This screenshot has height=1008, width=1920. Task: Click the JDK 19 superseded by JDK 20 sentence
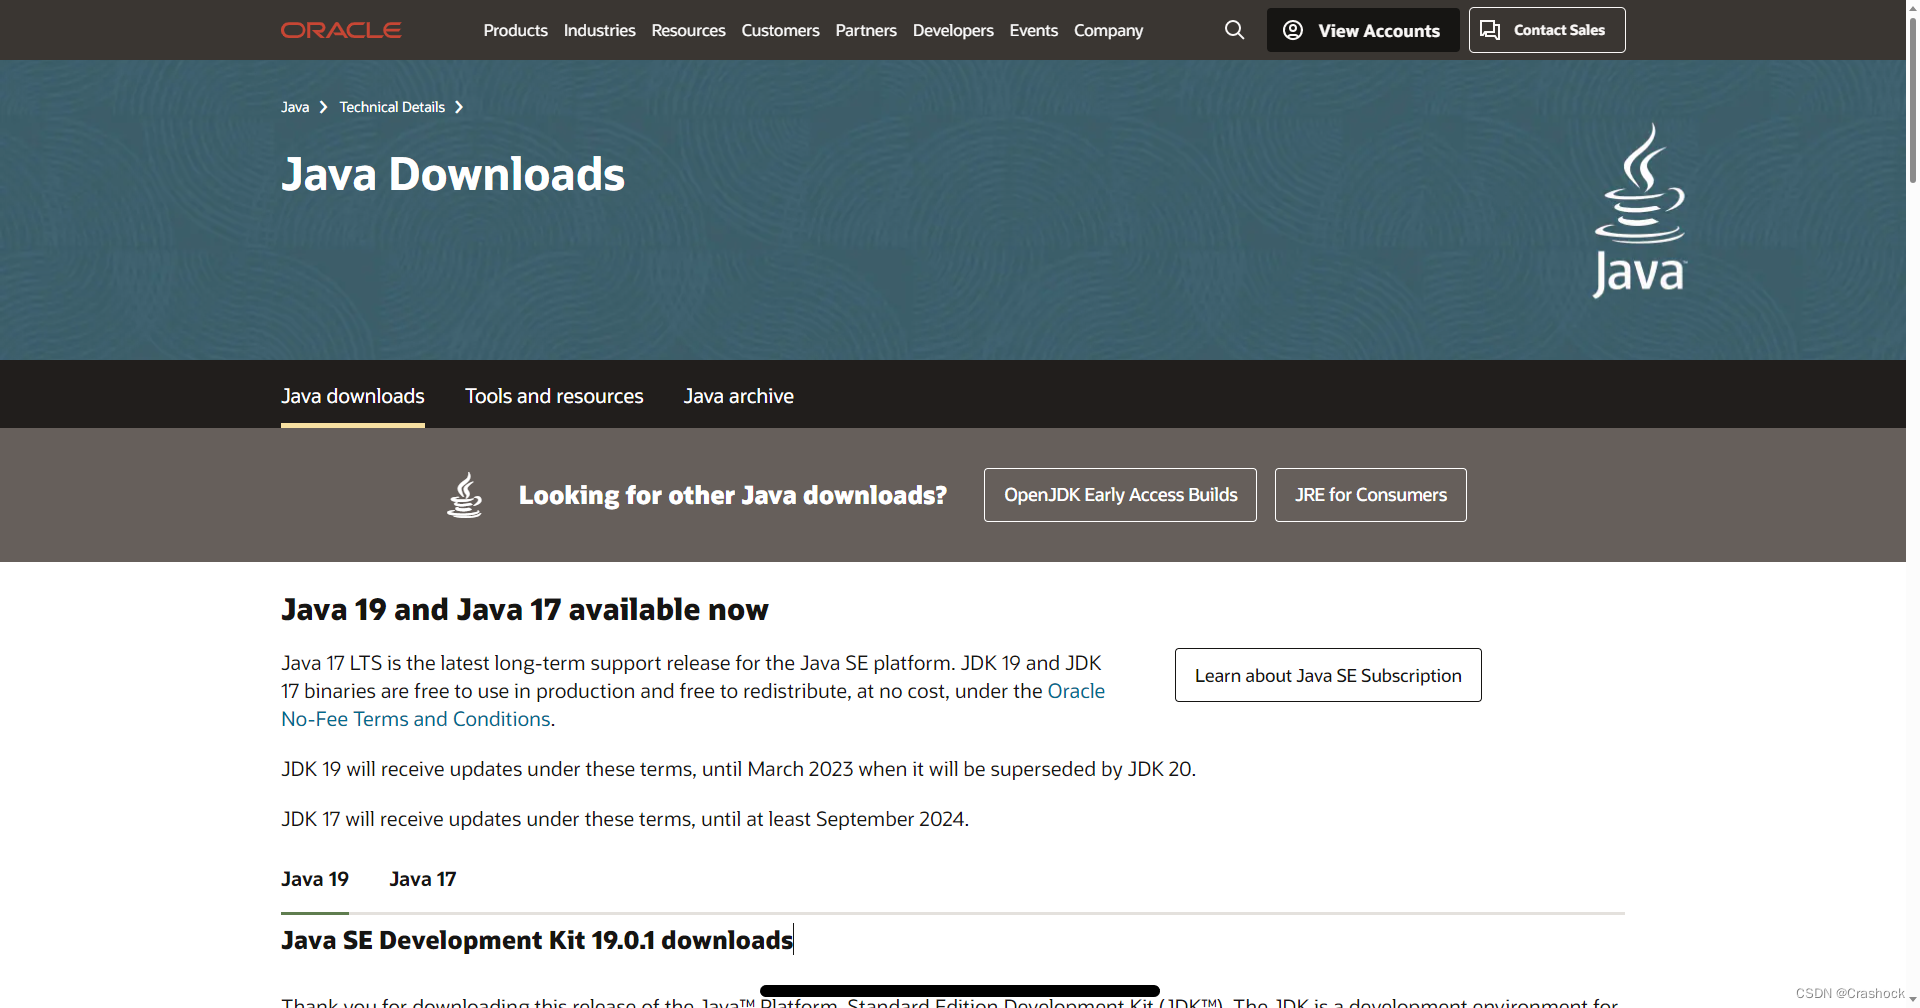tap(738, 769)
